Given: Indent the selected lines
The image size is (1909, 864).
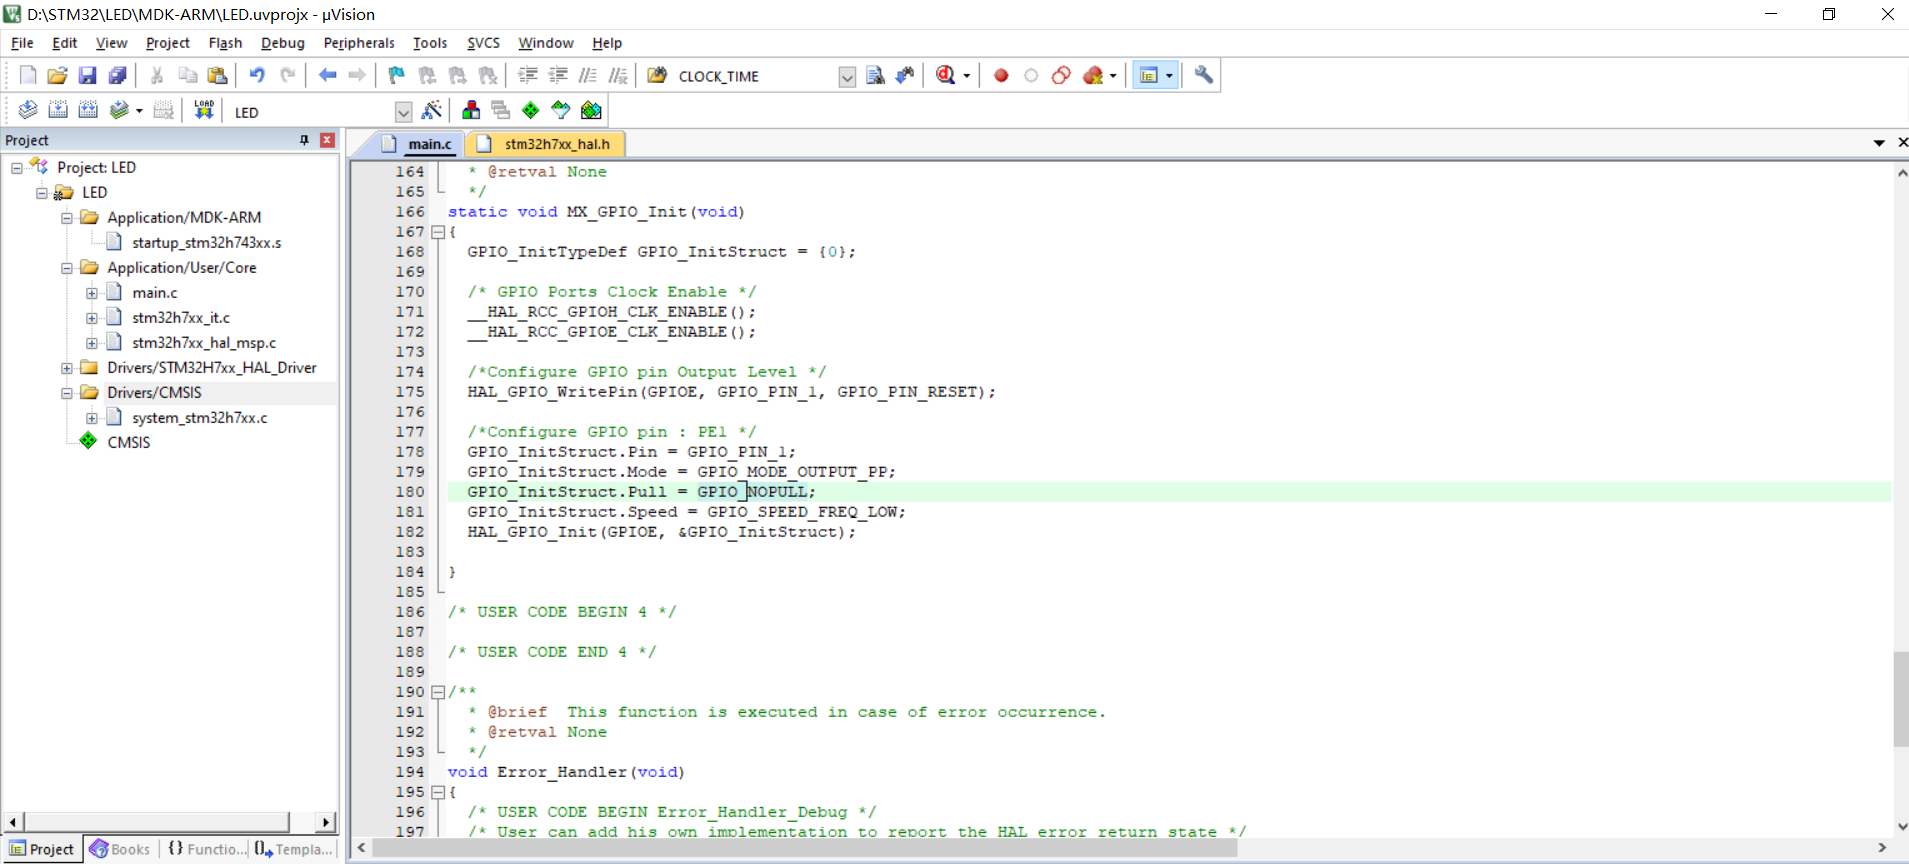Looking at the screenshot, I should 528,75.
